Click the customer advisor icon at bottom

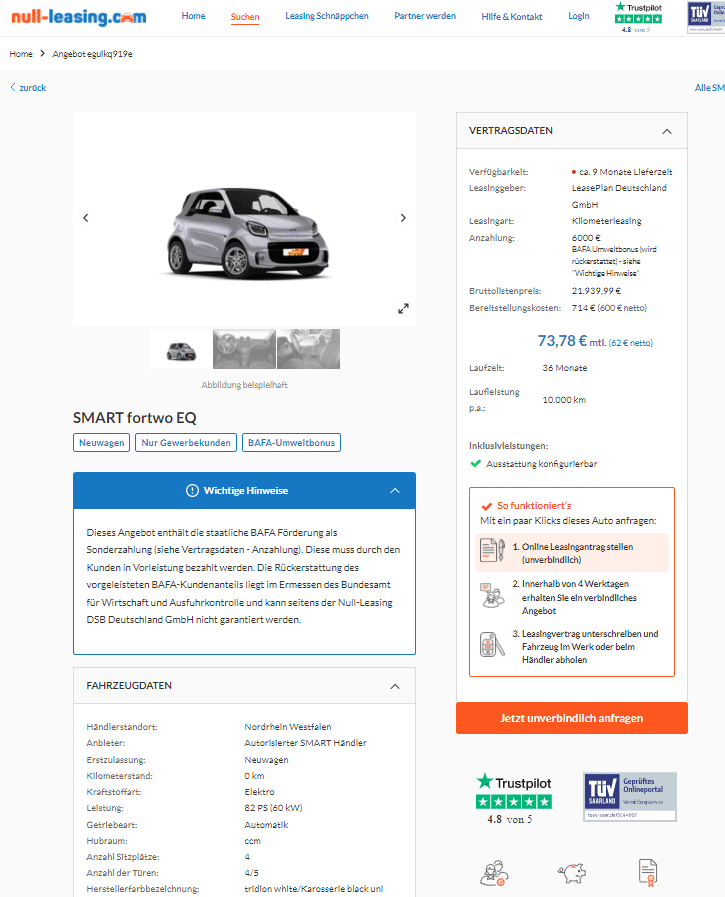[x=494, y=873]
